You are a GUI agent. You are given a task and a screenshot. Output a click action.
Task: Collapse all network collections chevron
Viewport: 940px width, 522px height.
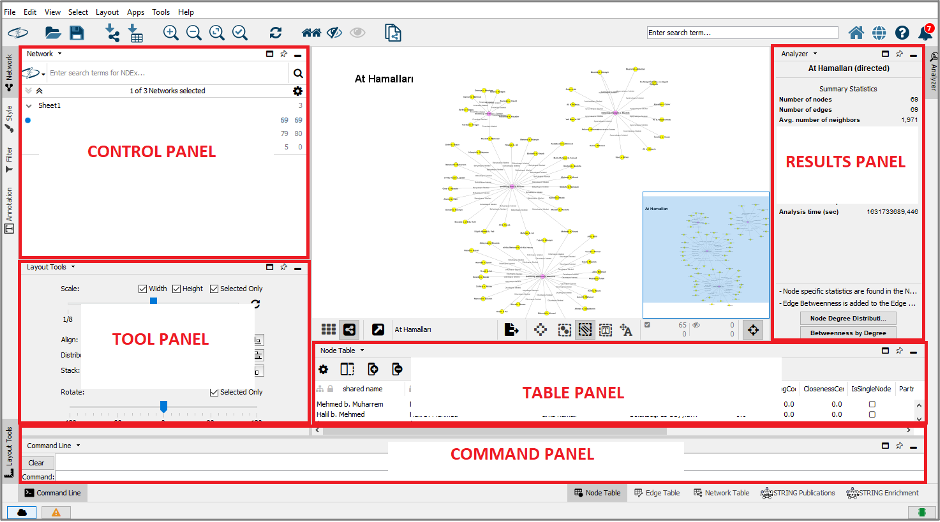tap(39, 90)
